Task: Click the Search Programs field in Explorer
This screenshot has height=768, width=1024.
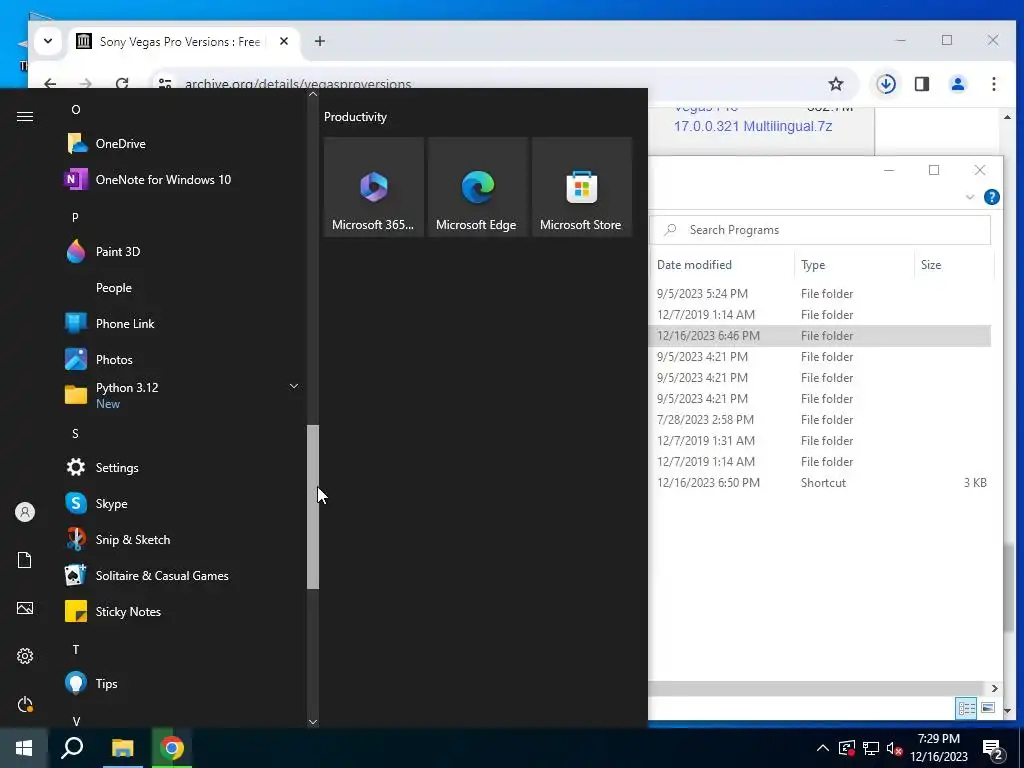Action: (820, 230)
